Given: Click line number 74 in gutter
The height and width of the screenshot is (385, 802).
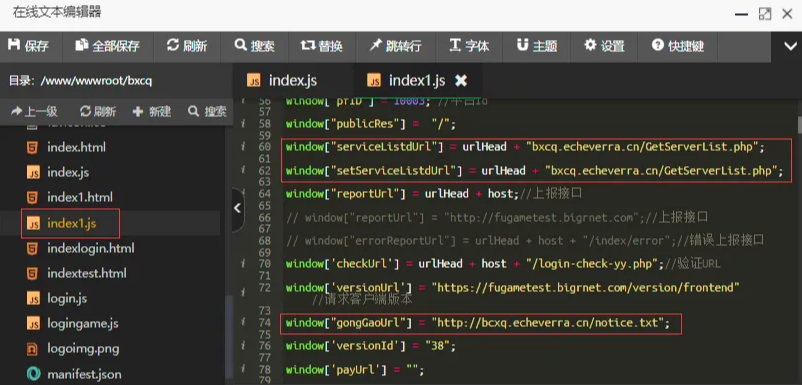Looking at the screenshot, I should pos(265,323).
